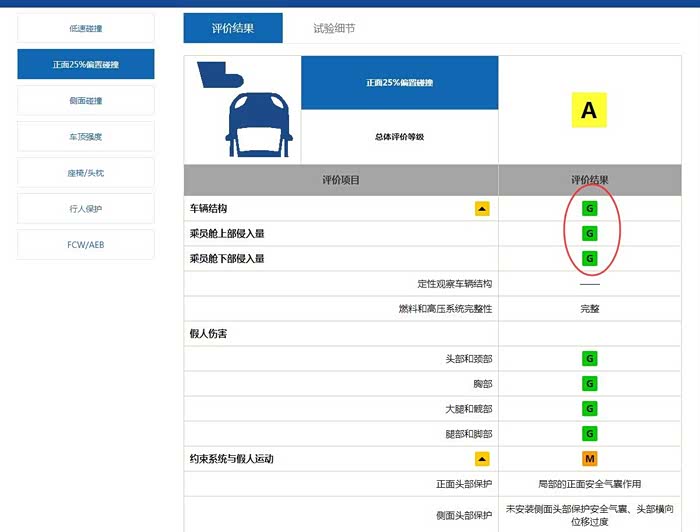700x532 pixels.
Task: Open the FCW/AEB sidebar item
Action: pos(86,245)
